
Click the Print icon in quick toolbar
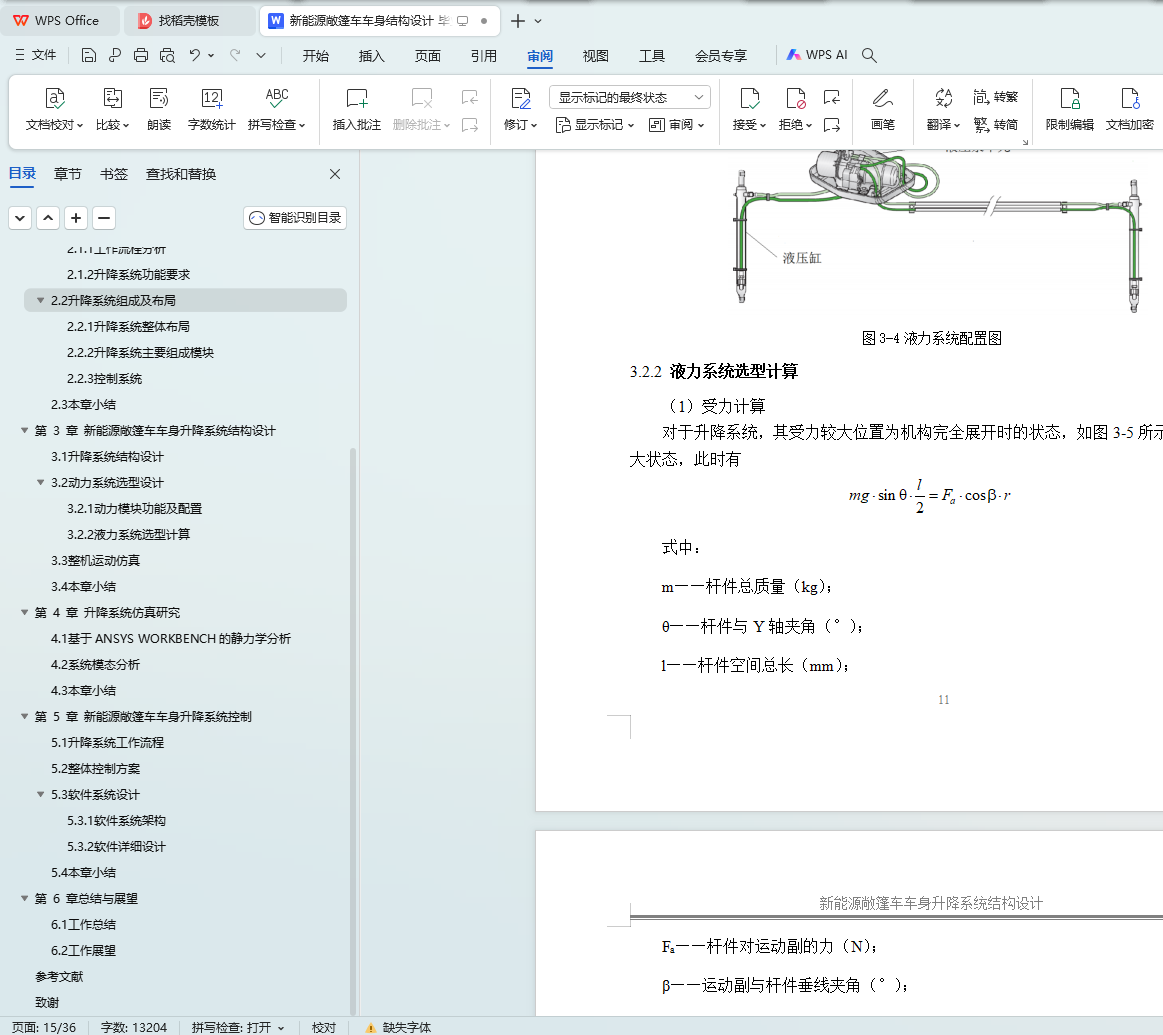pyautogui.click(x=141, y=55)
